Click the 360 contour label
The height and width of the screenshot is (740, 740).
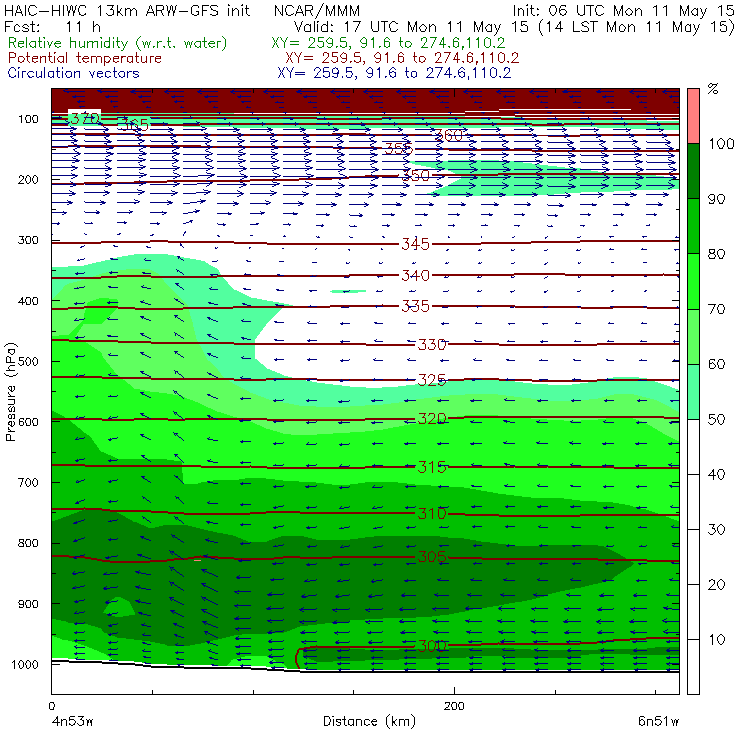click(449, 135)
